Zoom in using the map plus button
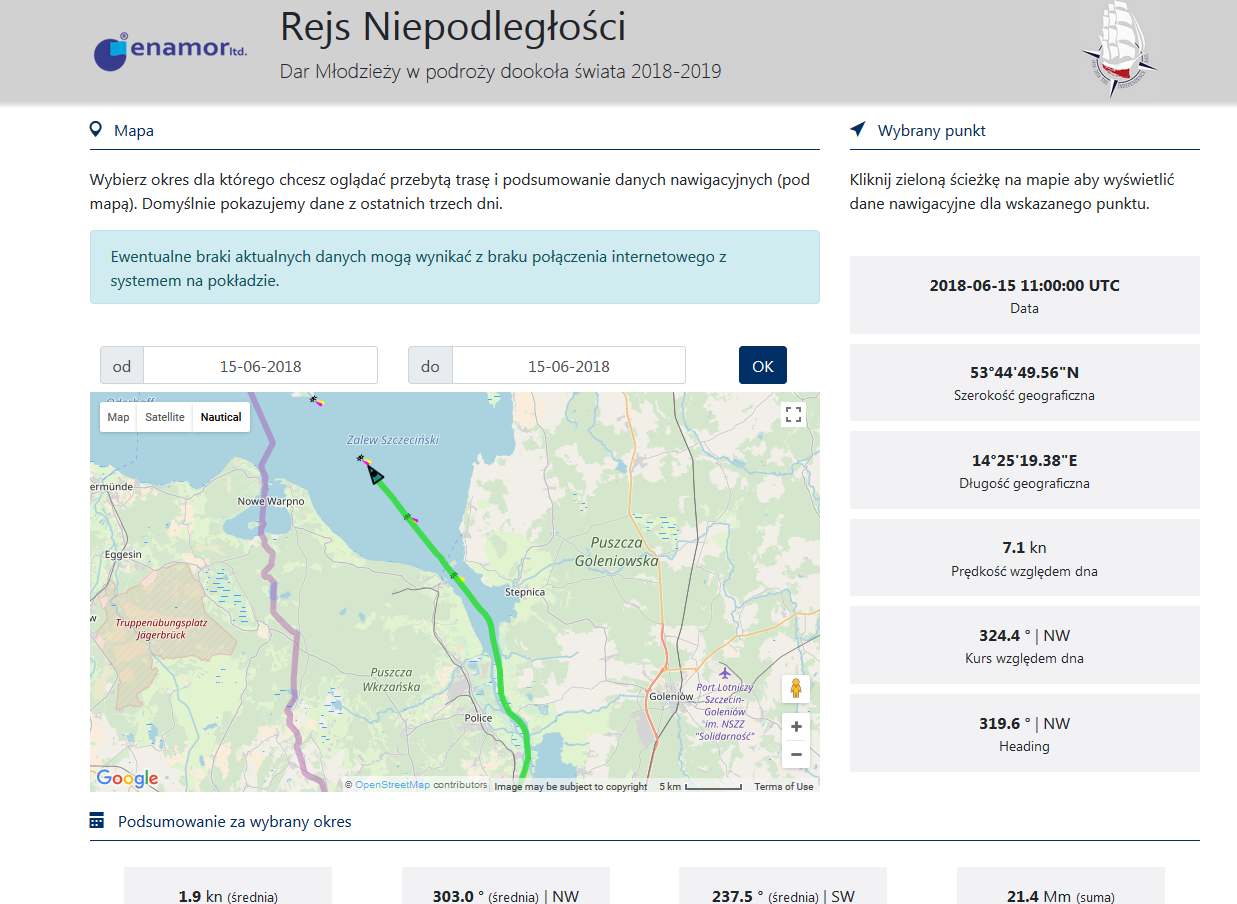This screenshot has width=1237, height=904. pyautogui.click(x=796, y=727)
